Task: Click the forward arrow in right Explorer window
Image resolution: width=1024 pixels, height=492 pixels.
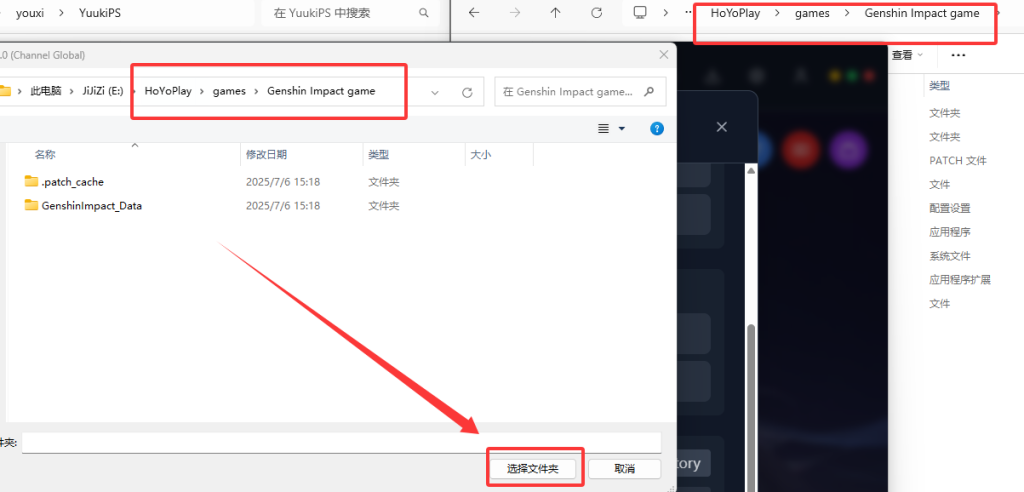Action: pos(515,12)
